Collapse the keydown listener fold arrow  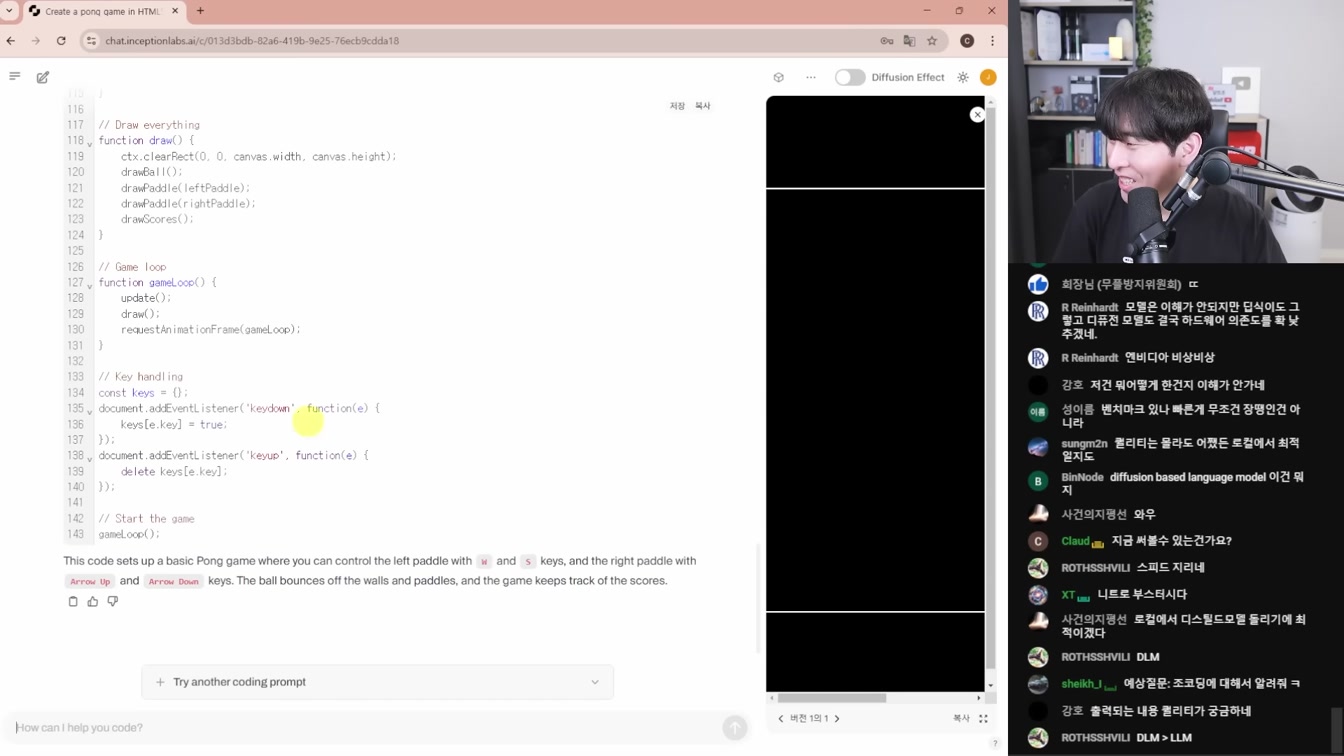click(90, 412)
